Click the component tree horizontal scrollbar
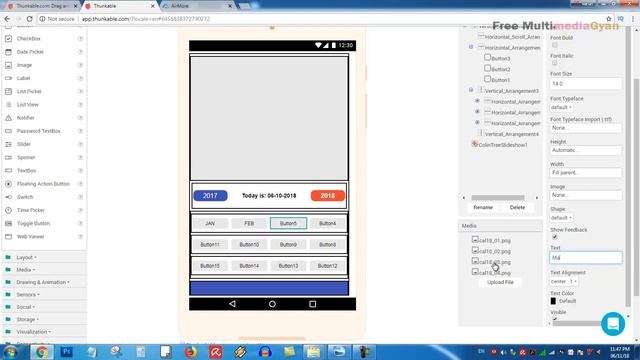 [498, 198]
